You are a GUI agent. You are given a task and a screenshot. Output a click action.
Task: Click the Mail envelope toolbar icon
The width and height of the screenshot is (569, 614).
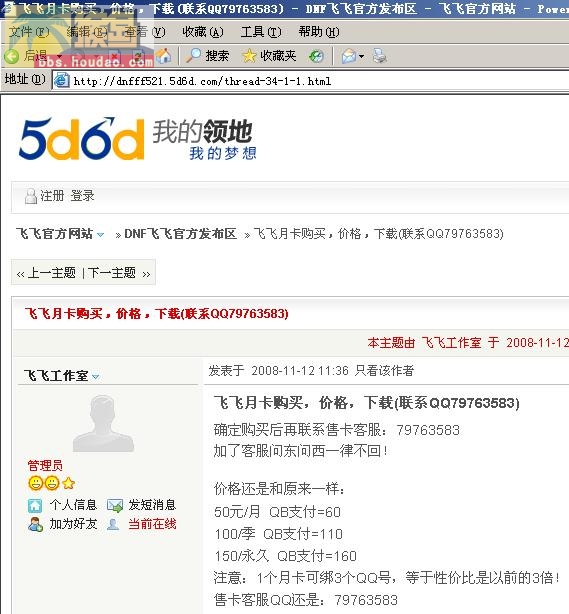(349, 56)
